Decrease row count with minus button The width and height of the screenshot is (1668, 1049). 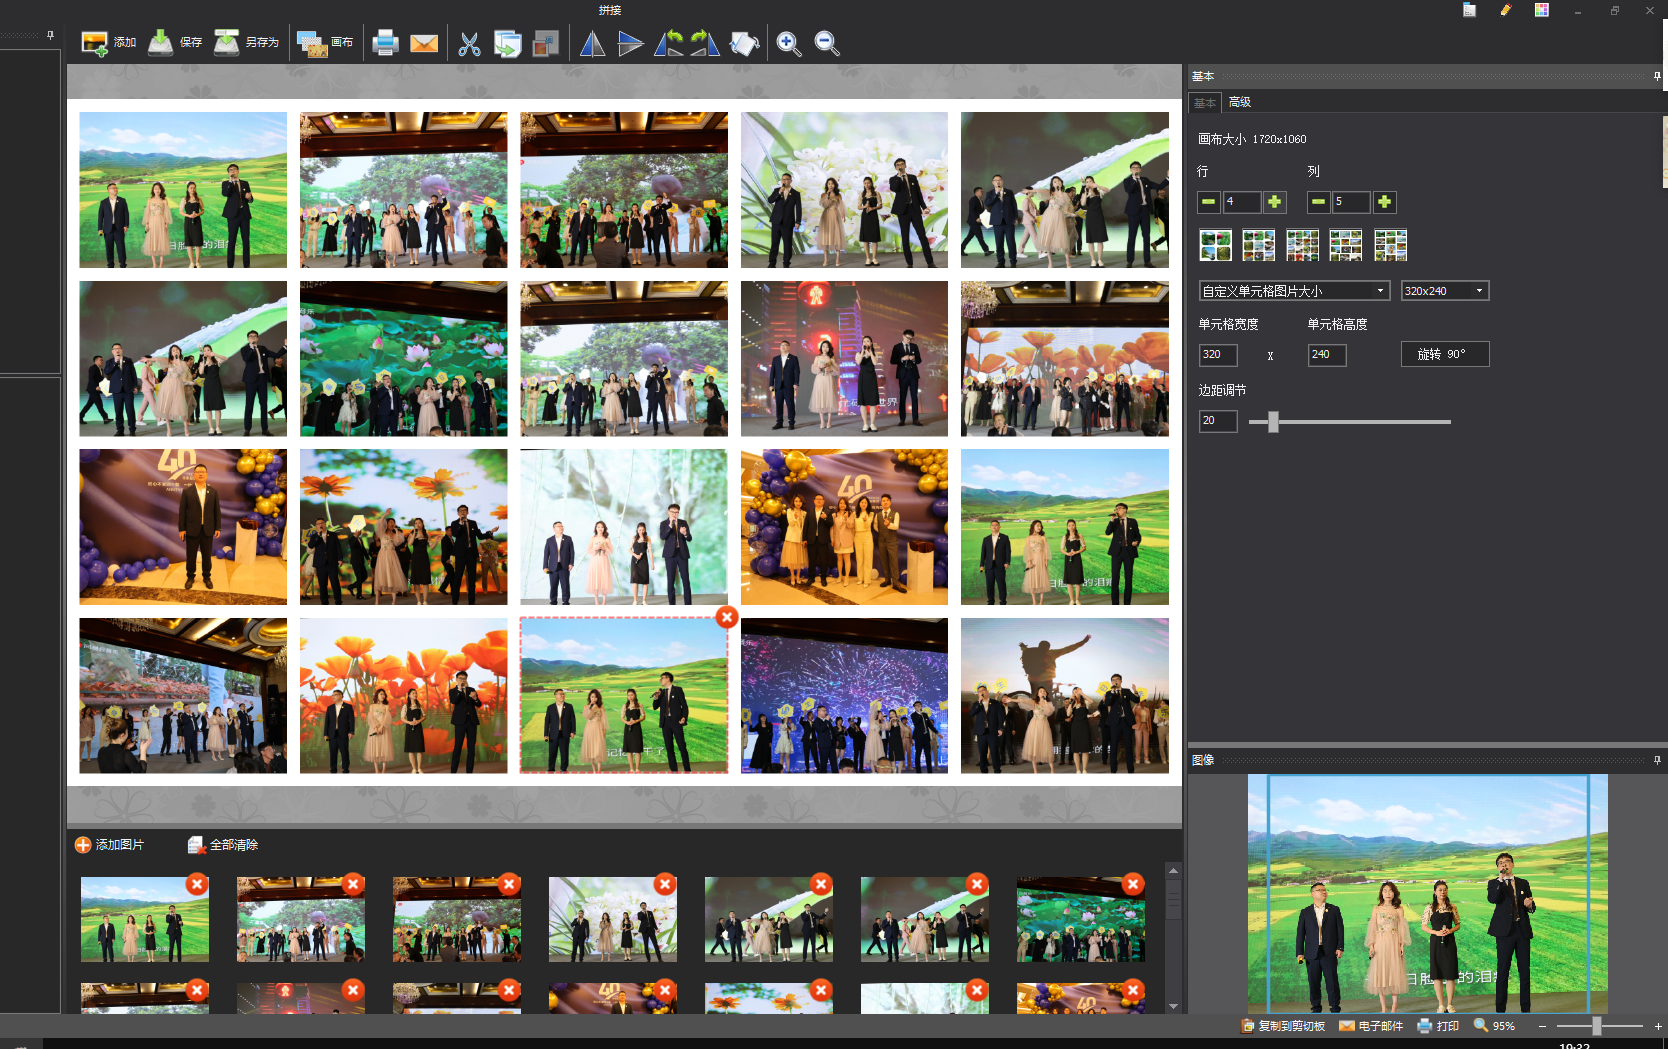1209,202
